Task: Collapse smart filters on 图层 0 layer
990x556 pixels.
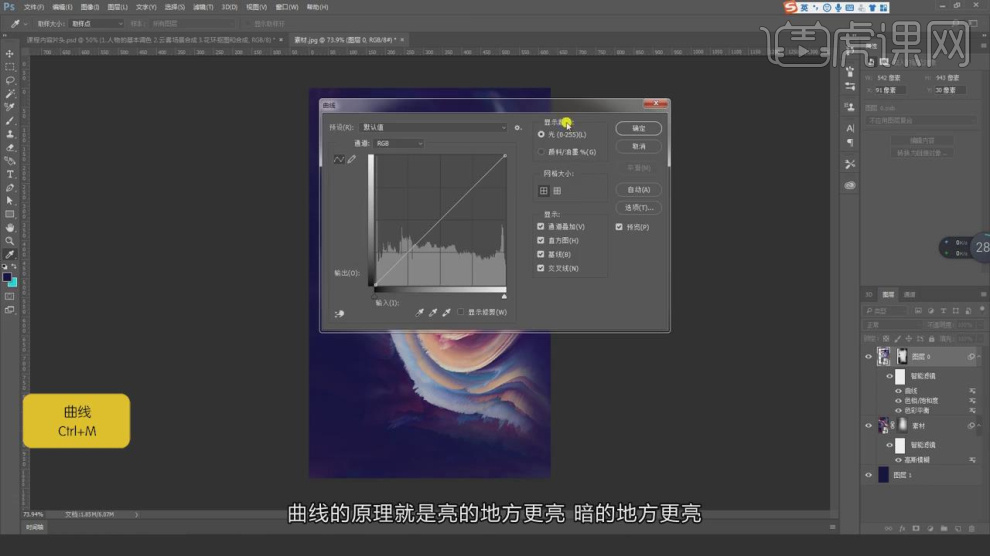Action: click(979, 357)
